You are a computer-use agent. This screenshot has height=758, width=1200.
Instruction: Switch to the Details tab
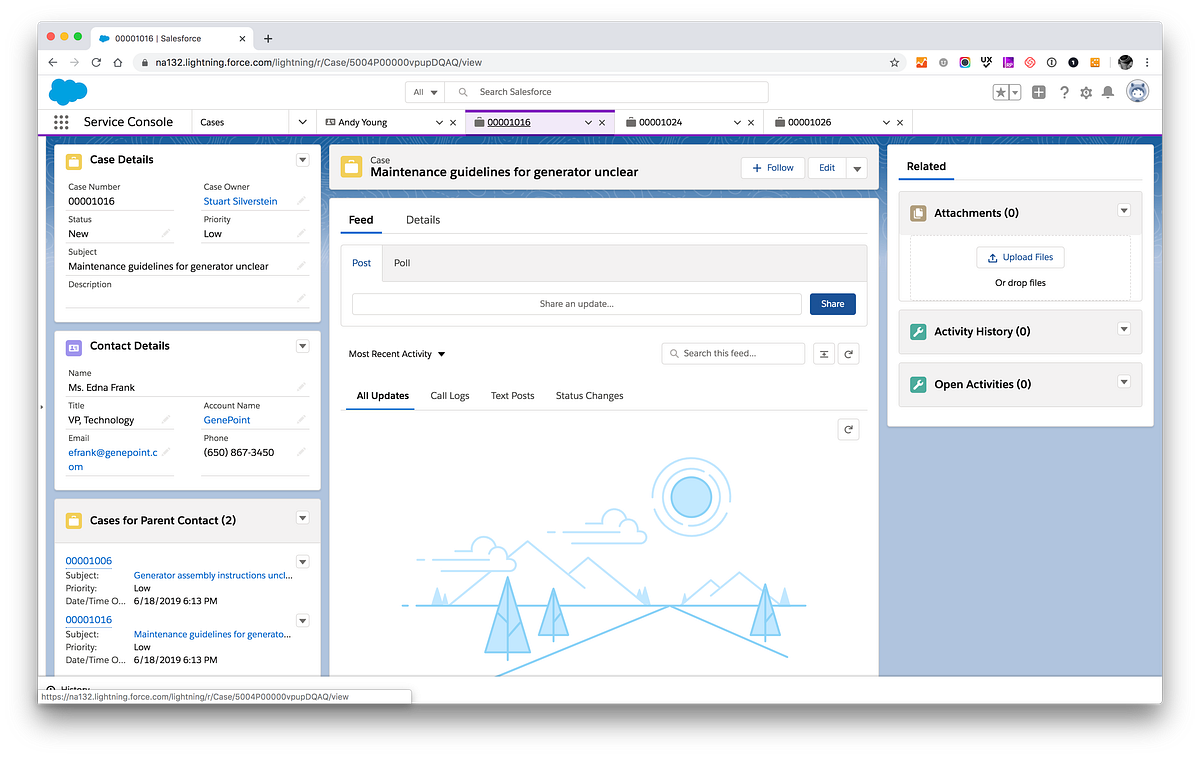(422, 220)
